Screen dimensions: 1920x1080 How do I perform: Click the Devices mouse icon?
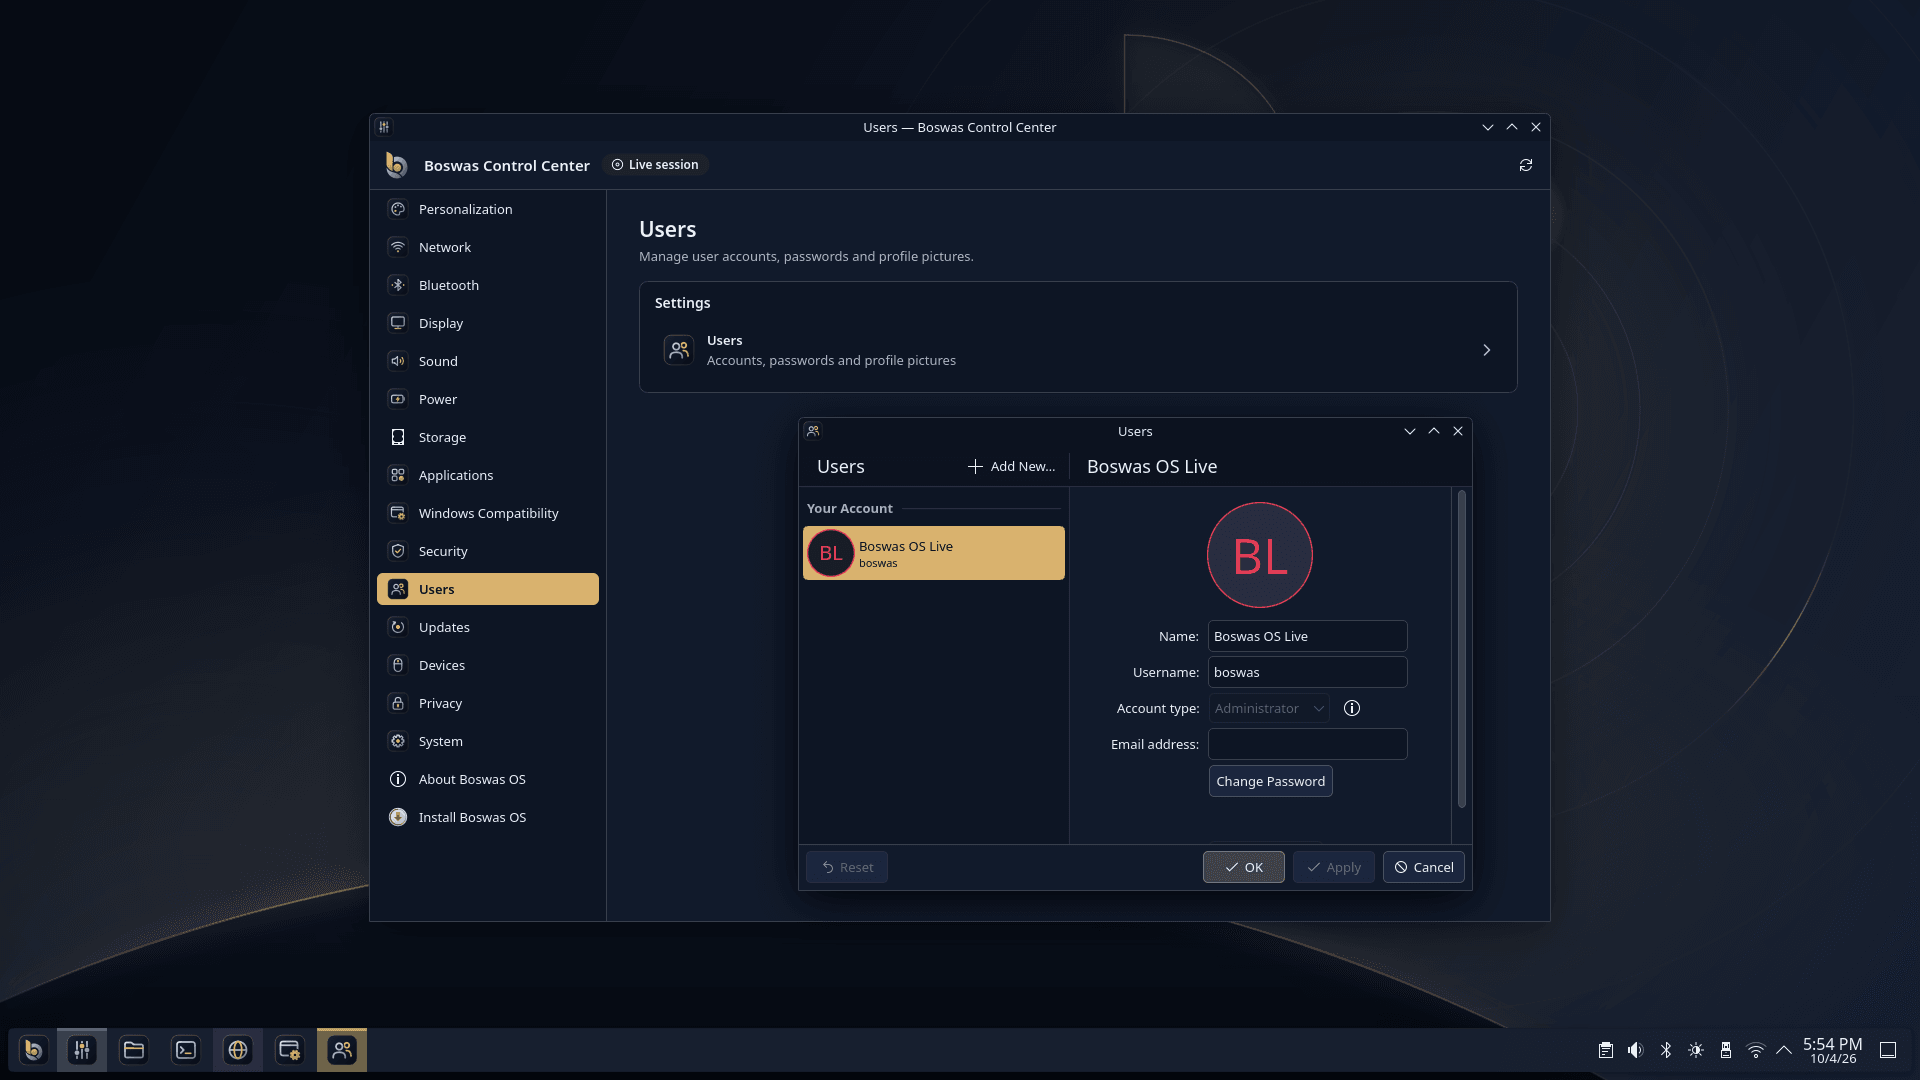[398, 665]
